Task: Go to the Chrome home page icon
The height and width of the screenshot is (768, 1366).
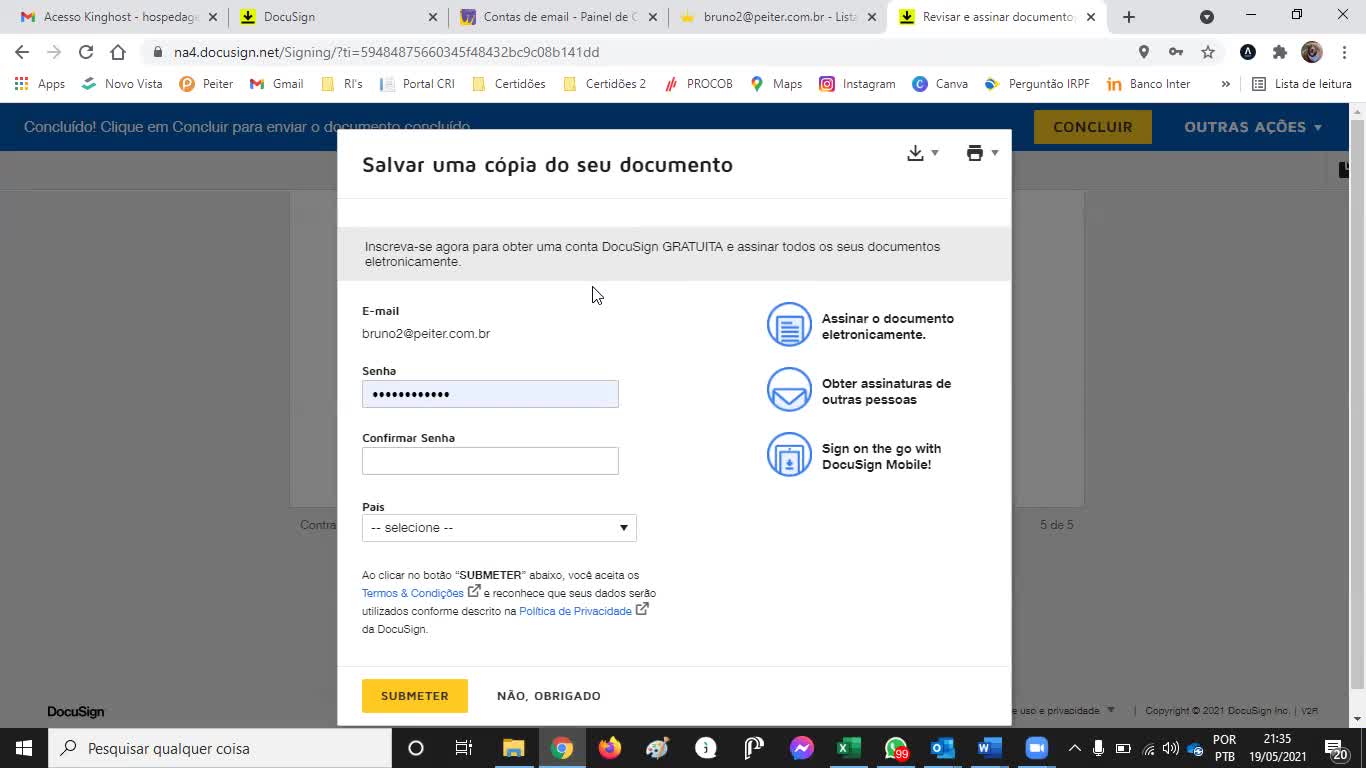Action: click(118, 52)
